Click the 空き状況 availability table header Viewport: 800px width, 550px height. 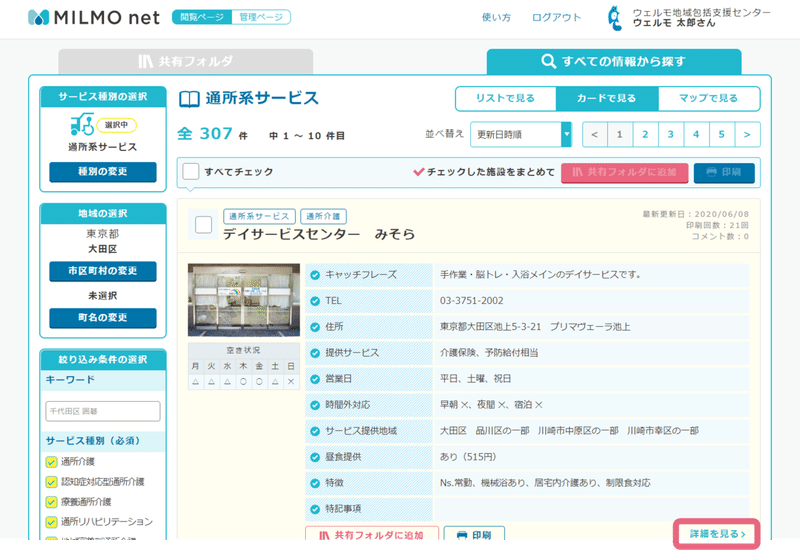(243, 351)
